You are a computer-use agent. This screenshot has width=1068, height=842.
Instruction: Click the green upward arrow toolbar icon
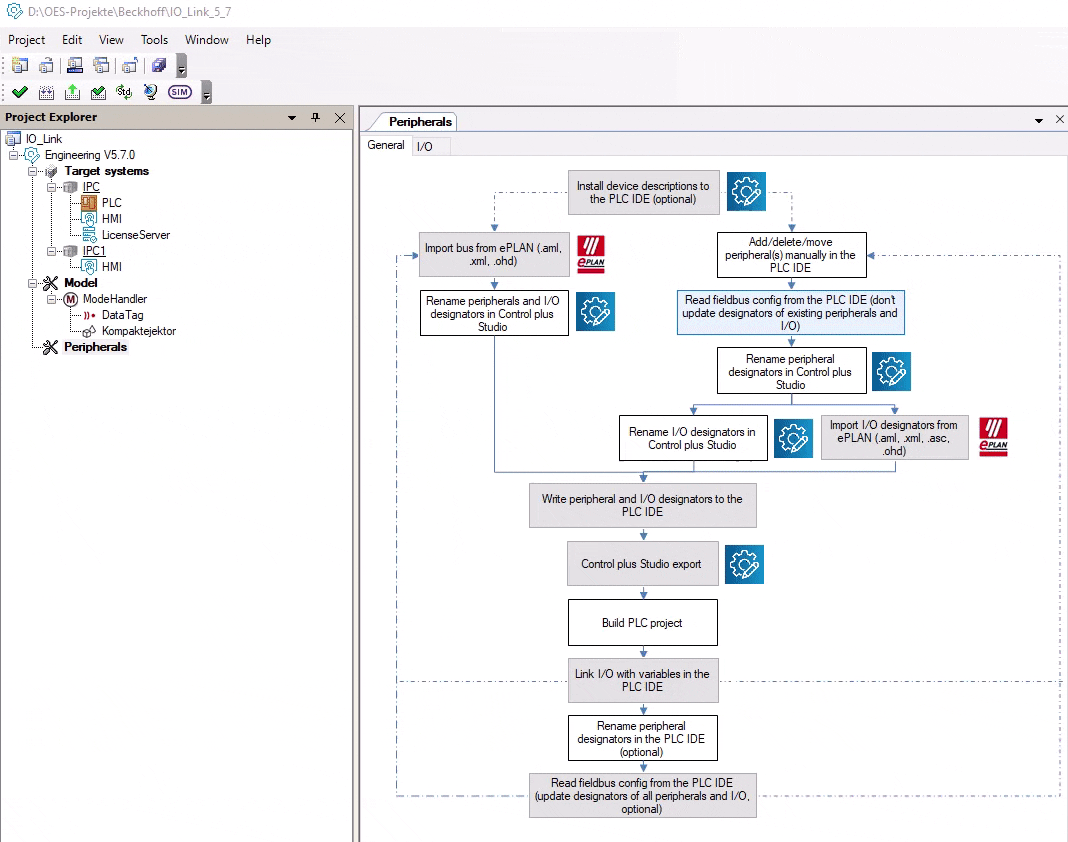point(72,92)
